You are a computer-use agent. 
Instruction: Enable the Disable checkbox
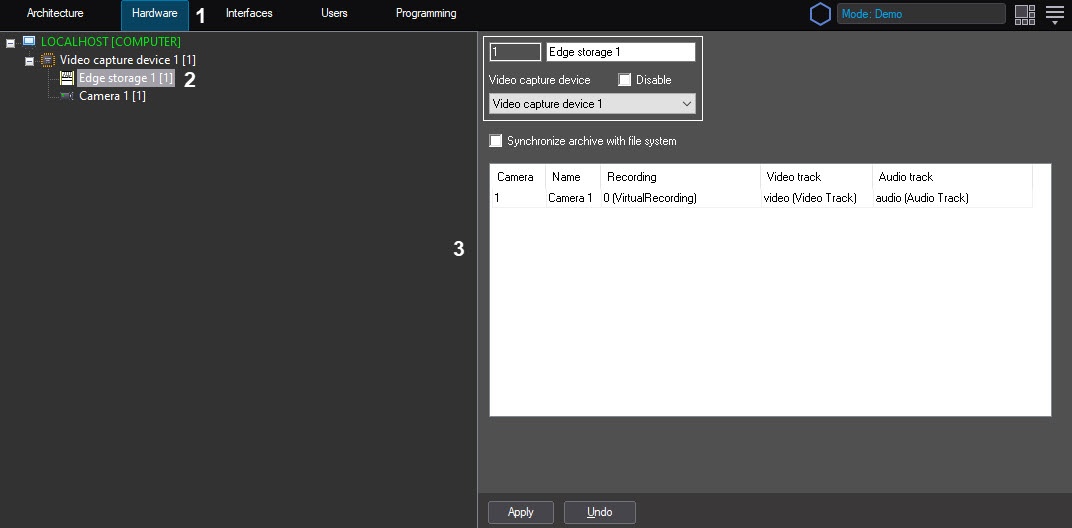click(625, 80)
